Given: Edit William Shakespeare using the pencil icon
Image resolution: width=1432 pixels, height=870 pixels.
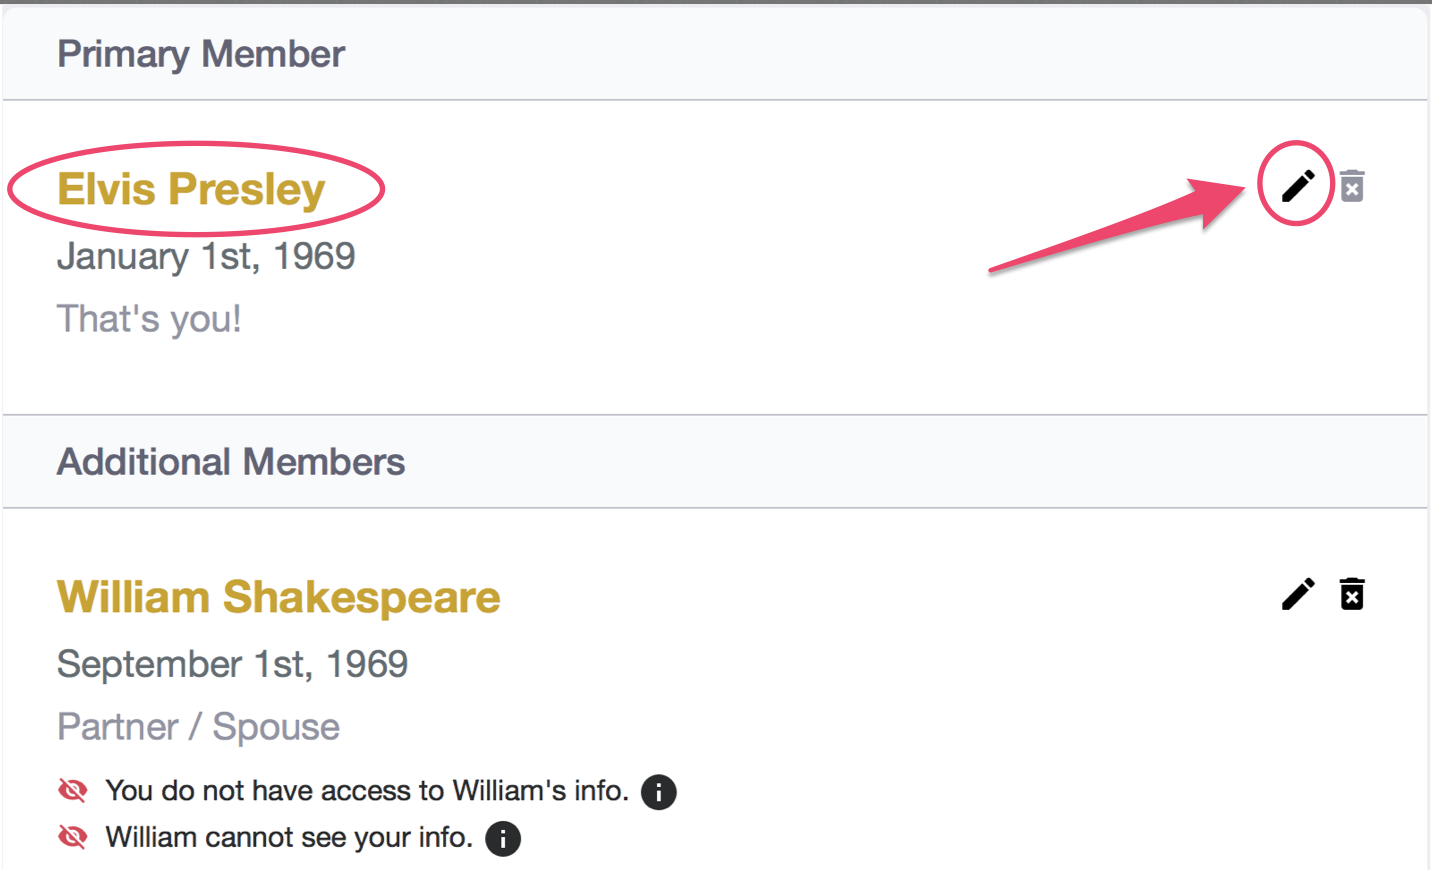Looking at the screenshot, I should click(x=1298, y=594).
